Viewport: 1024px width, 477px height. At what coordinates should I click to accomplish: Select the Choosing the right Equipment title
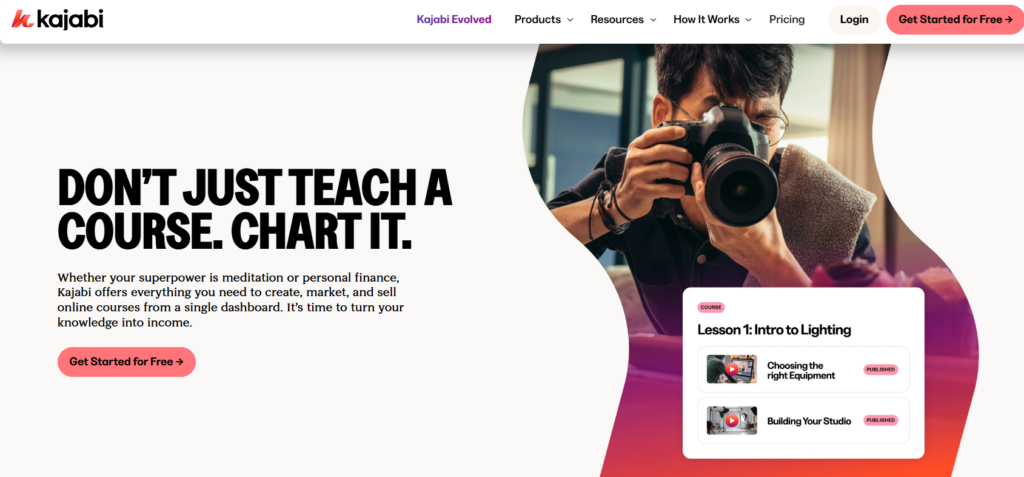coord(801,370)
